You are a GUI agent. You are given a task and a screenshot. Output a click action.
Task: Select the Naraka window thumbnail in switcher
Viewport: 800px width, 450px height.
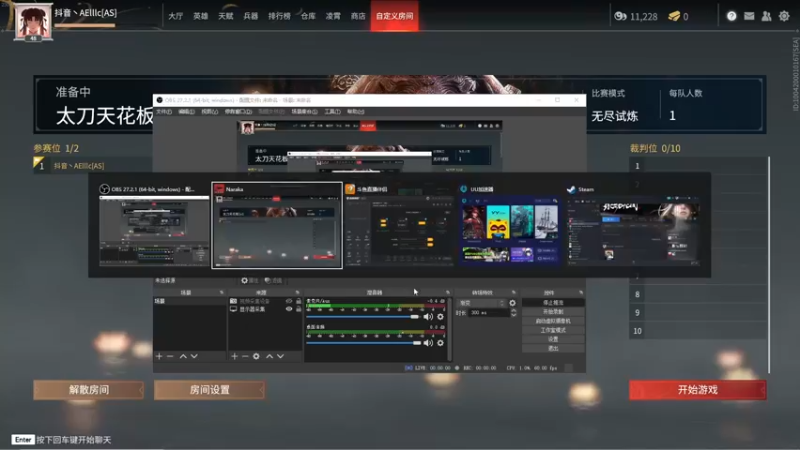277,226
